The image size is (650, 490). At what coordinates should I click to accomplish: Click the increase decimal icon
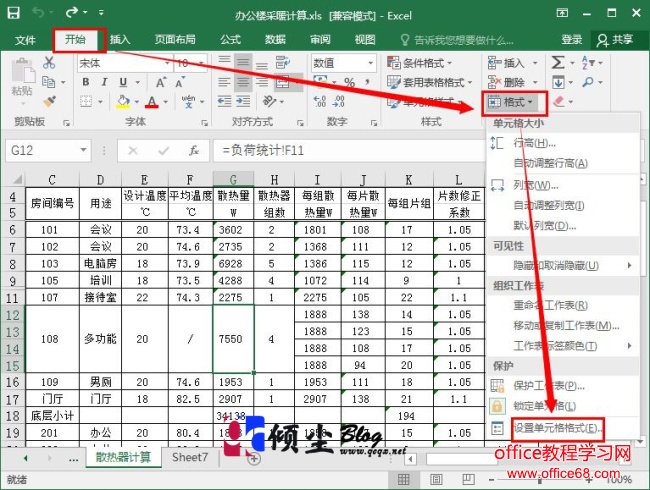click(320, 102)
